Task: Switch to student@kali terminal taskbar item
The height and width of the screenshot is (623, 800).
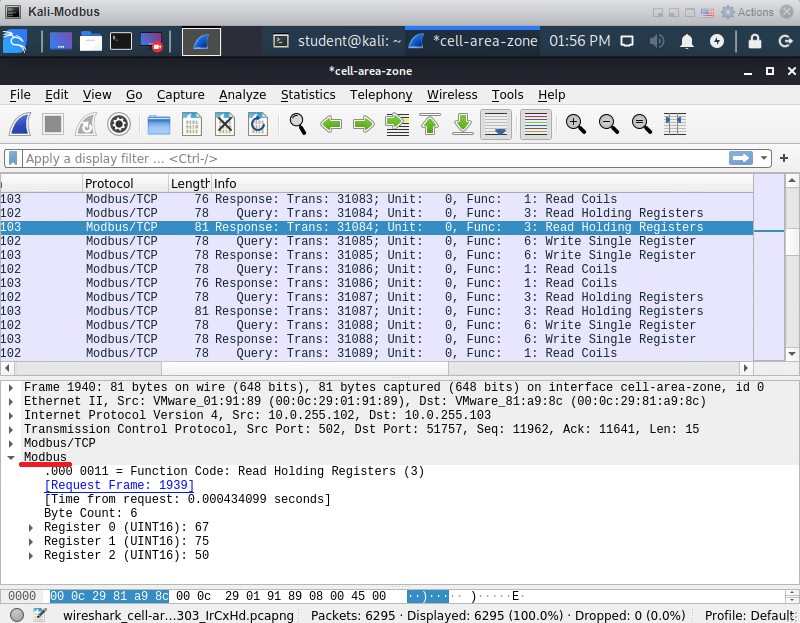Action: click(336, 41)
